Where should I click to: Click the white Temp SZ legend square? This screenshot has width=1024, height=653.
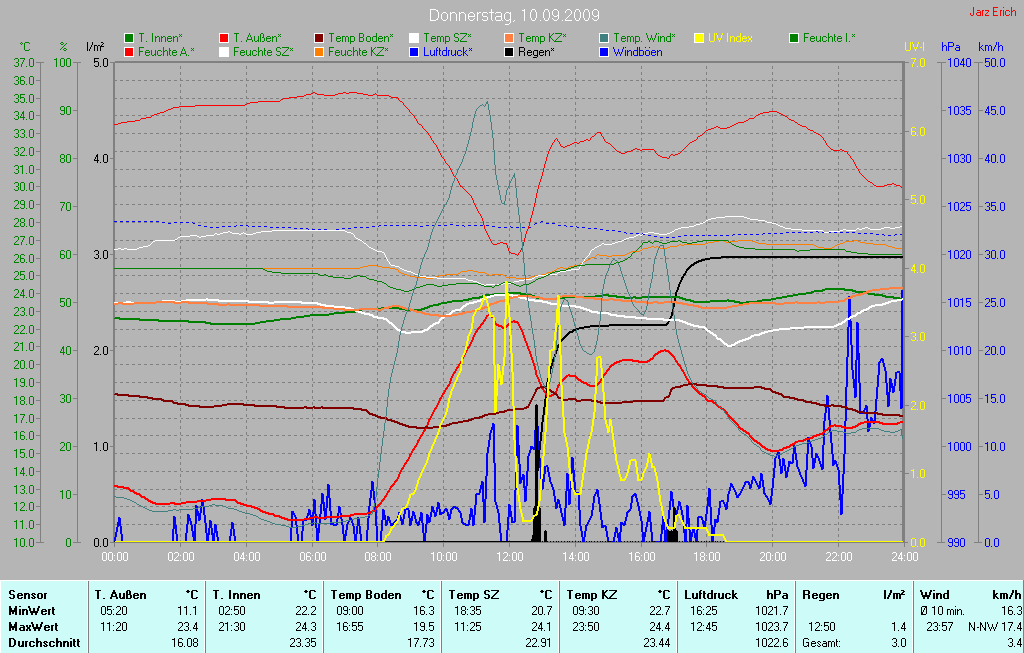pyautogui.click(x=414, y=38)
